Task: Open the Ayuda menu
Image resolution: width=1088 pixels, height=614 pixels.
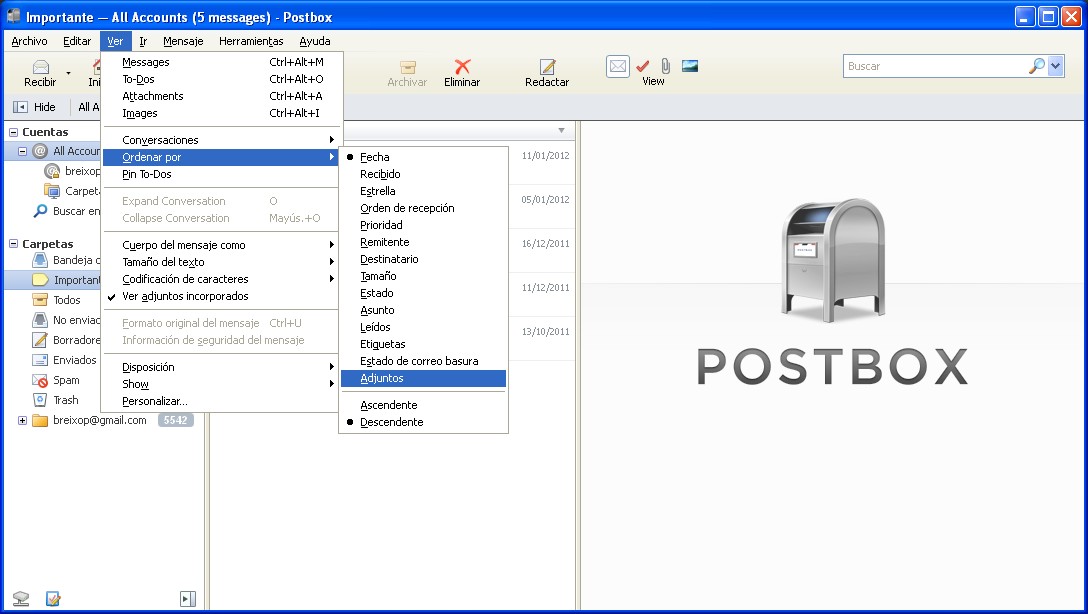Action: (315, 41)
